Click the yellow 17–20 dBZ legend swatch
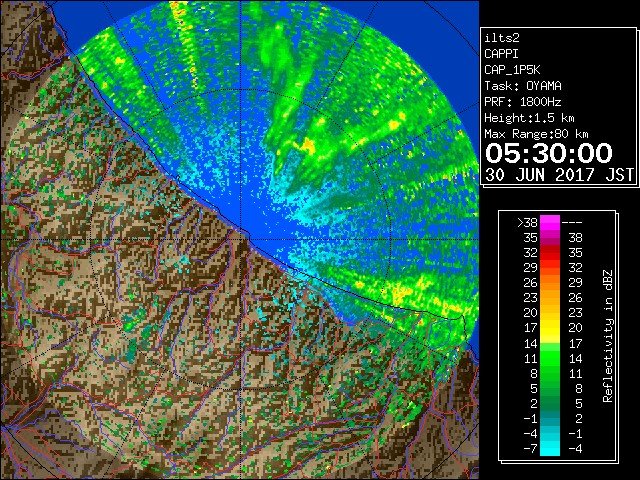640x480 pixels. click(550, 328)
